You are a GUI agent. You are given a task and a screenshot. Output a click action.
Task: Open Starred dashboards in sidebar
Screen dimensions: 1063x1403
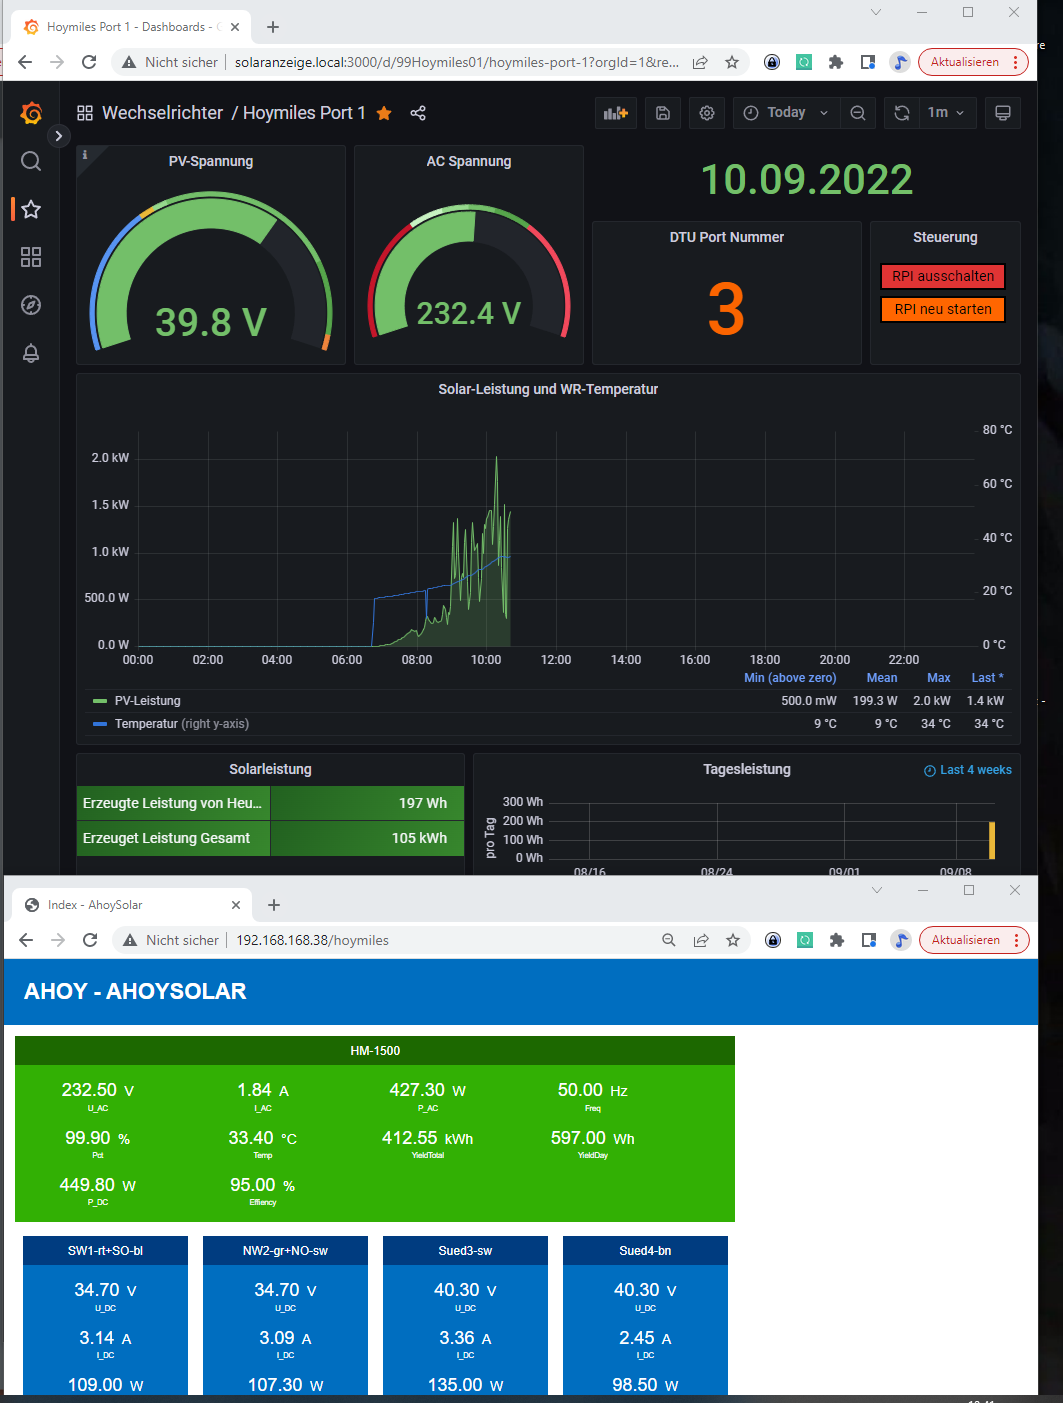31,209
